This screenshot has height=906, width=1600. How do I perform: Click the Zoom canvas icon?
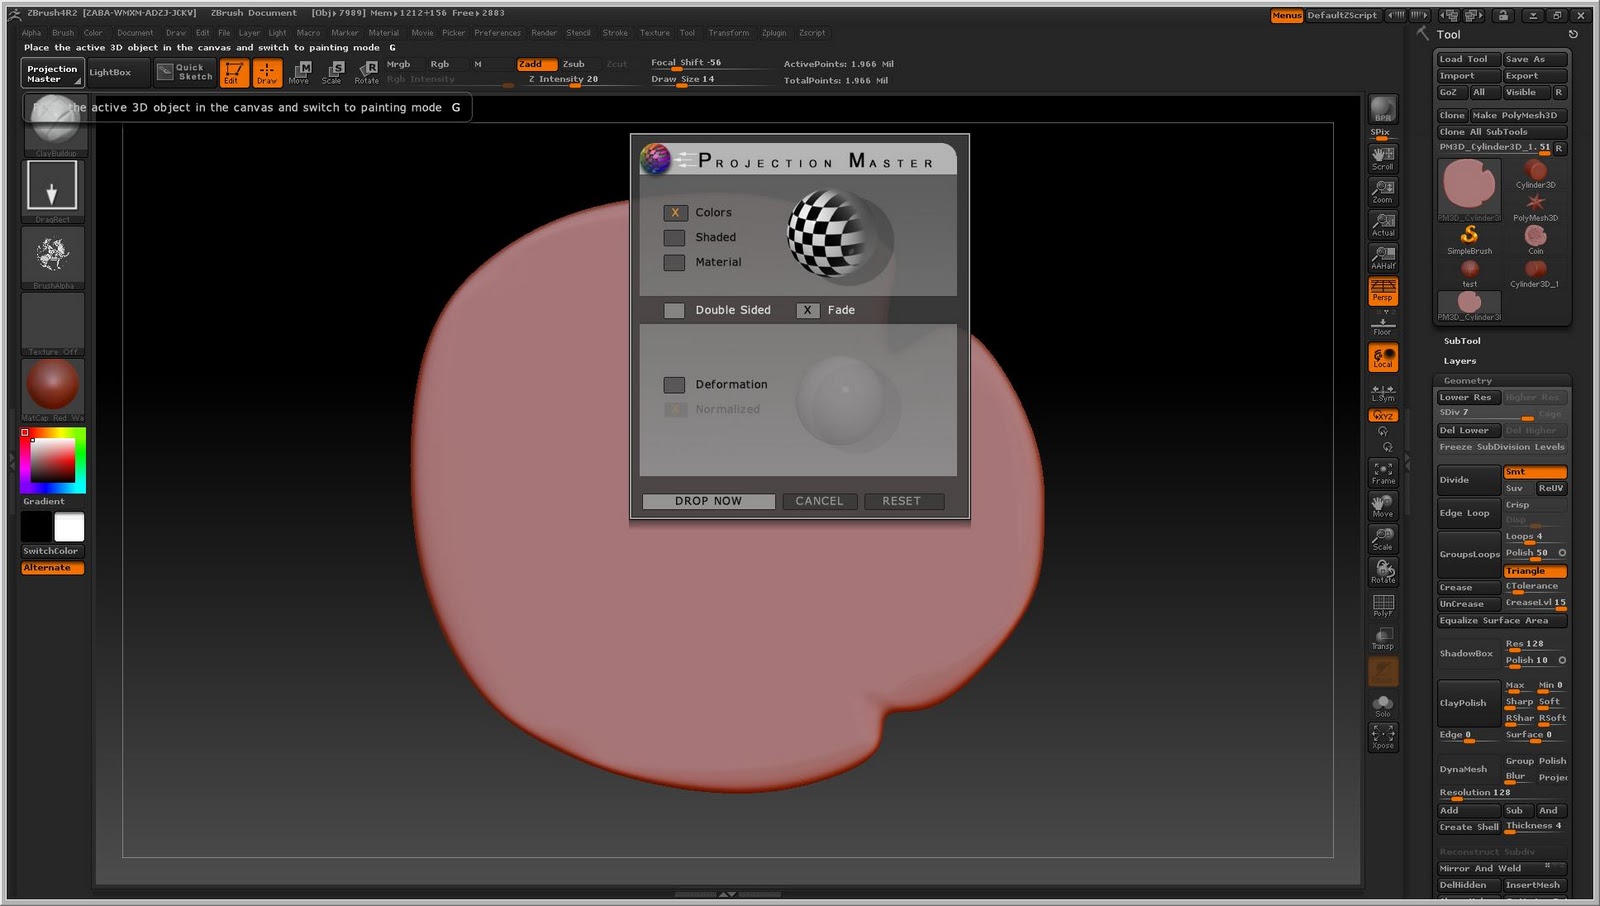[1383, 192]
